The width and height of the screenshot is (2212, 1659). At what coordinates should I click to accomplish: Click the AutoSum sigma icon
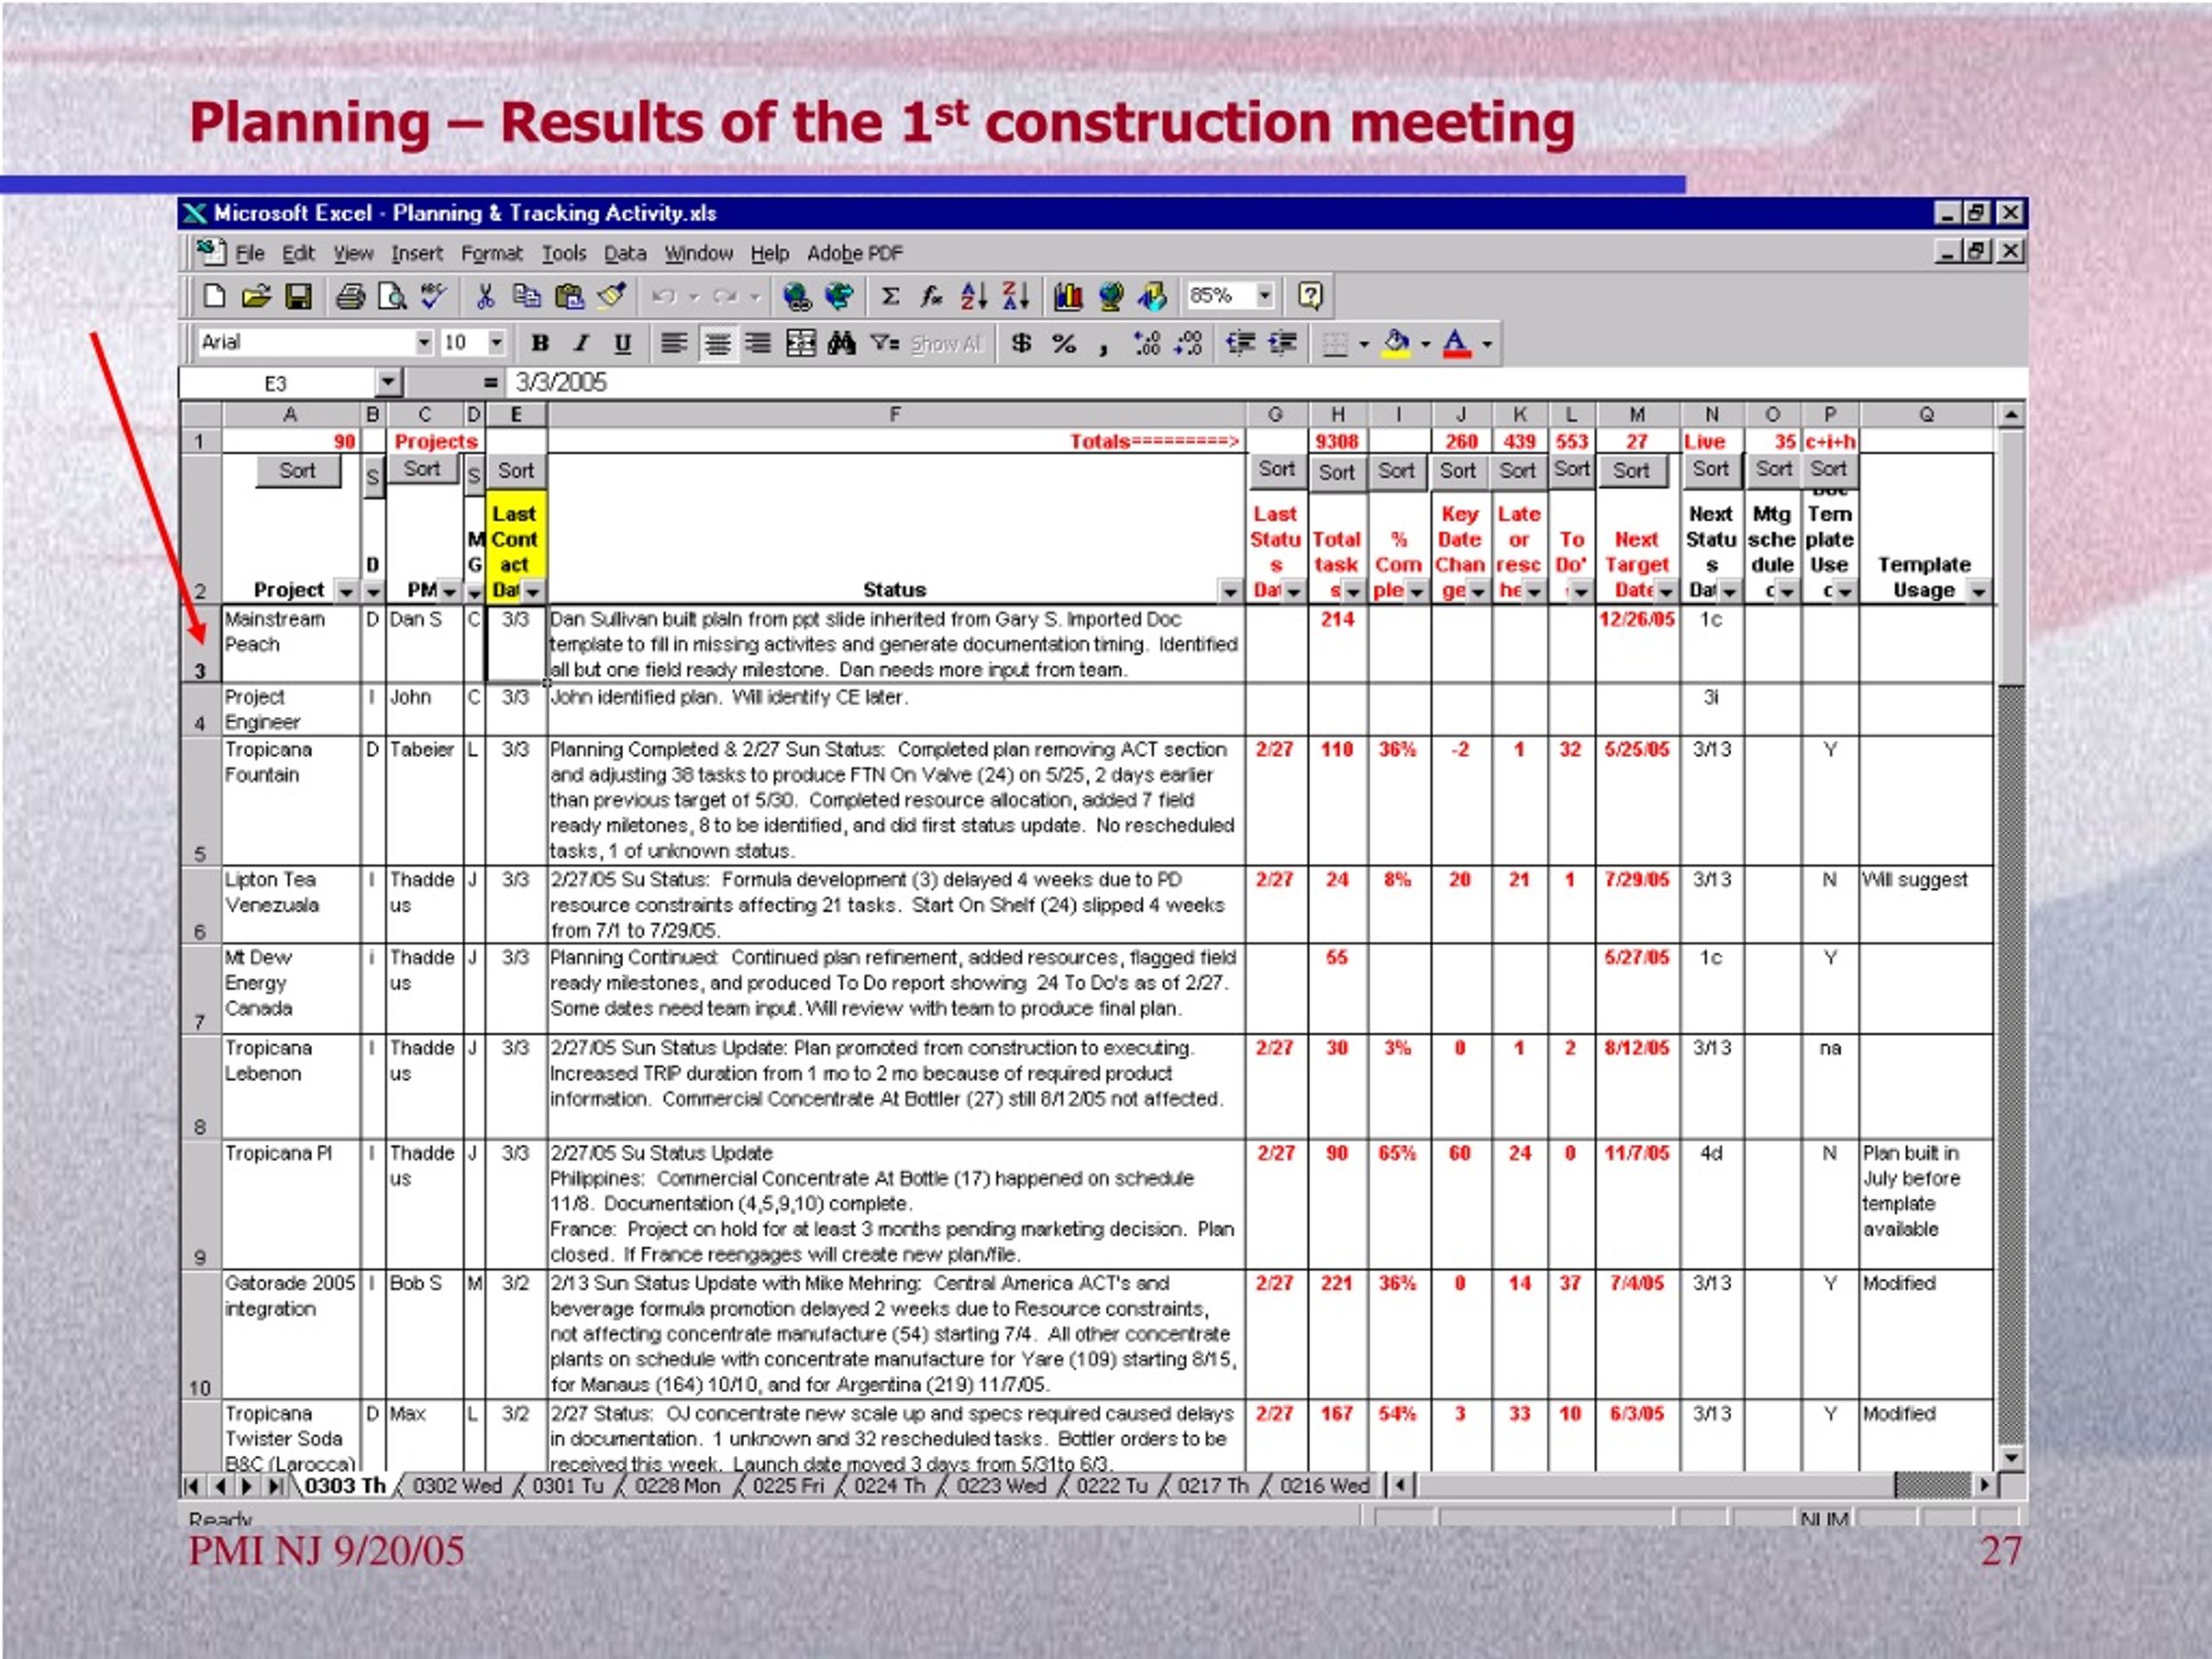tap(890, 296)
